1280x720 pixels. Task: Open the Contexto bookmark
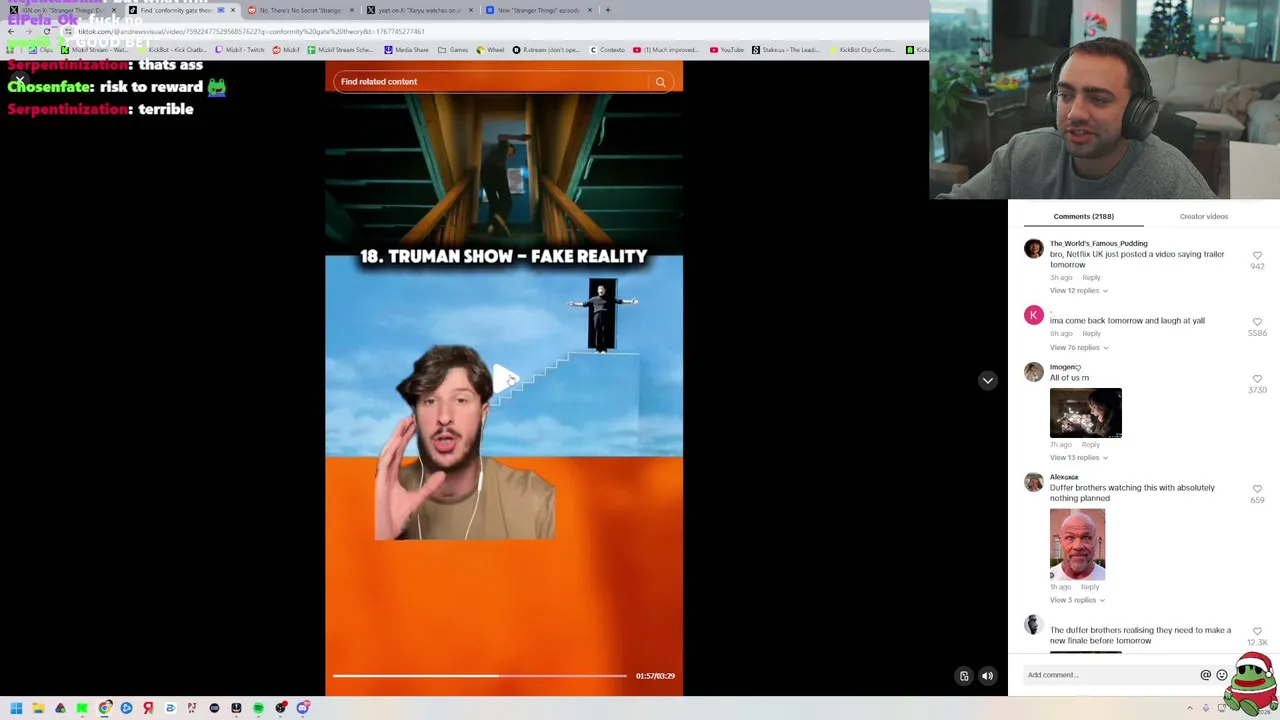coord(607,50)
